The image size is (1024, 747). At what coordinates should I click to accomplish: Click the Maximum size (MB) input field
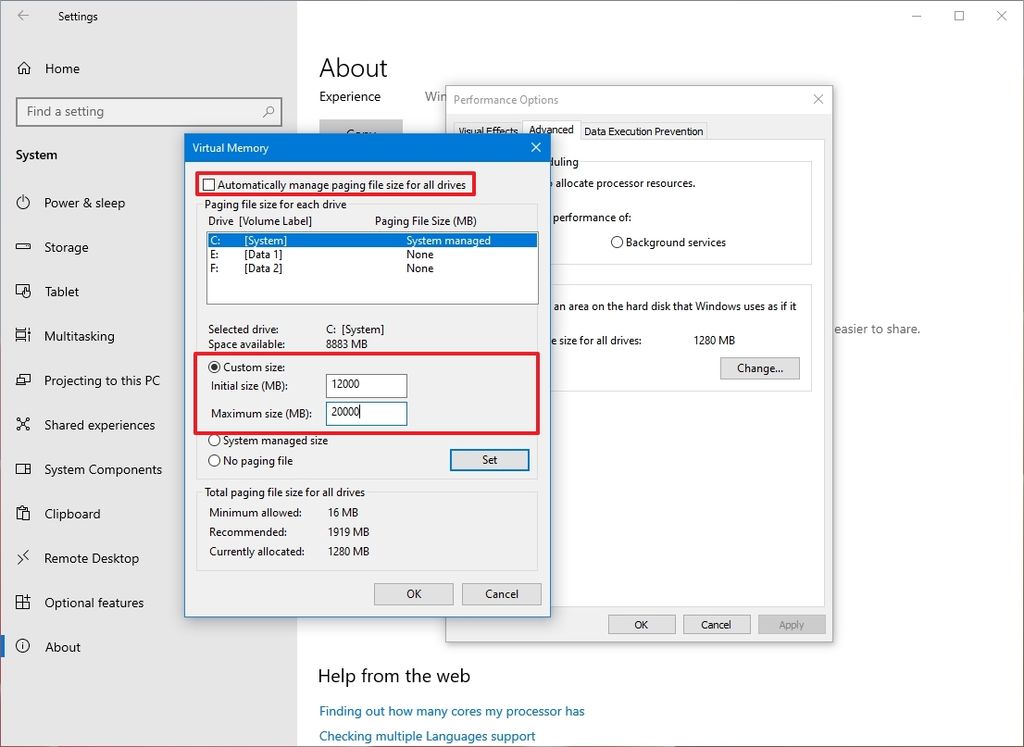point(366,413)
